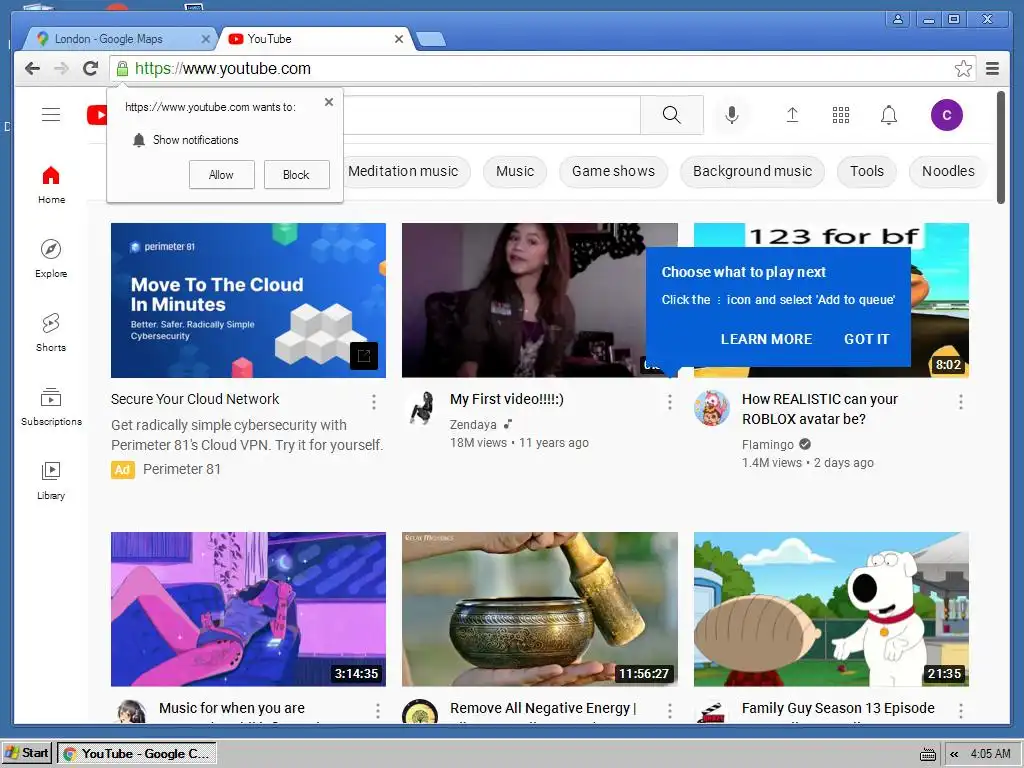Allow YouTube notifications
Image resolution: width=1024 pixels, height=768 pixels.
tap(221, 174)
